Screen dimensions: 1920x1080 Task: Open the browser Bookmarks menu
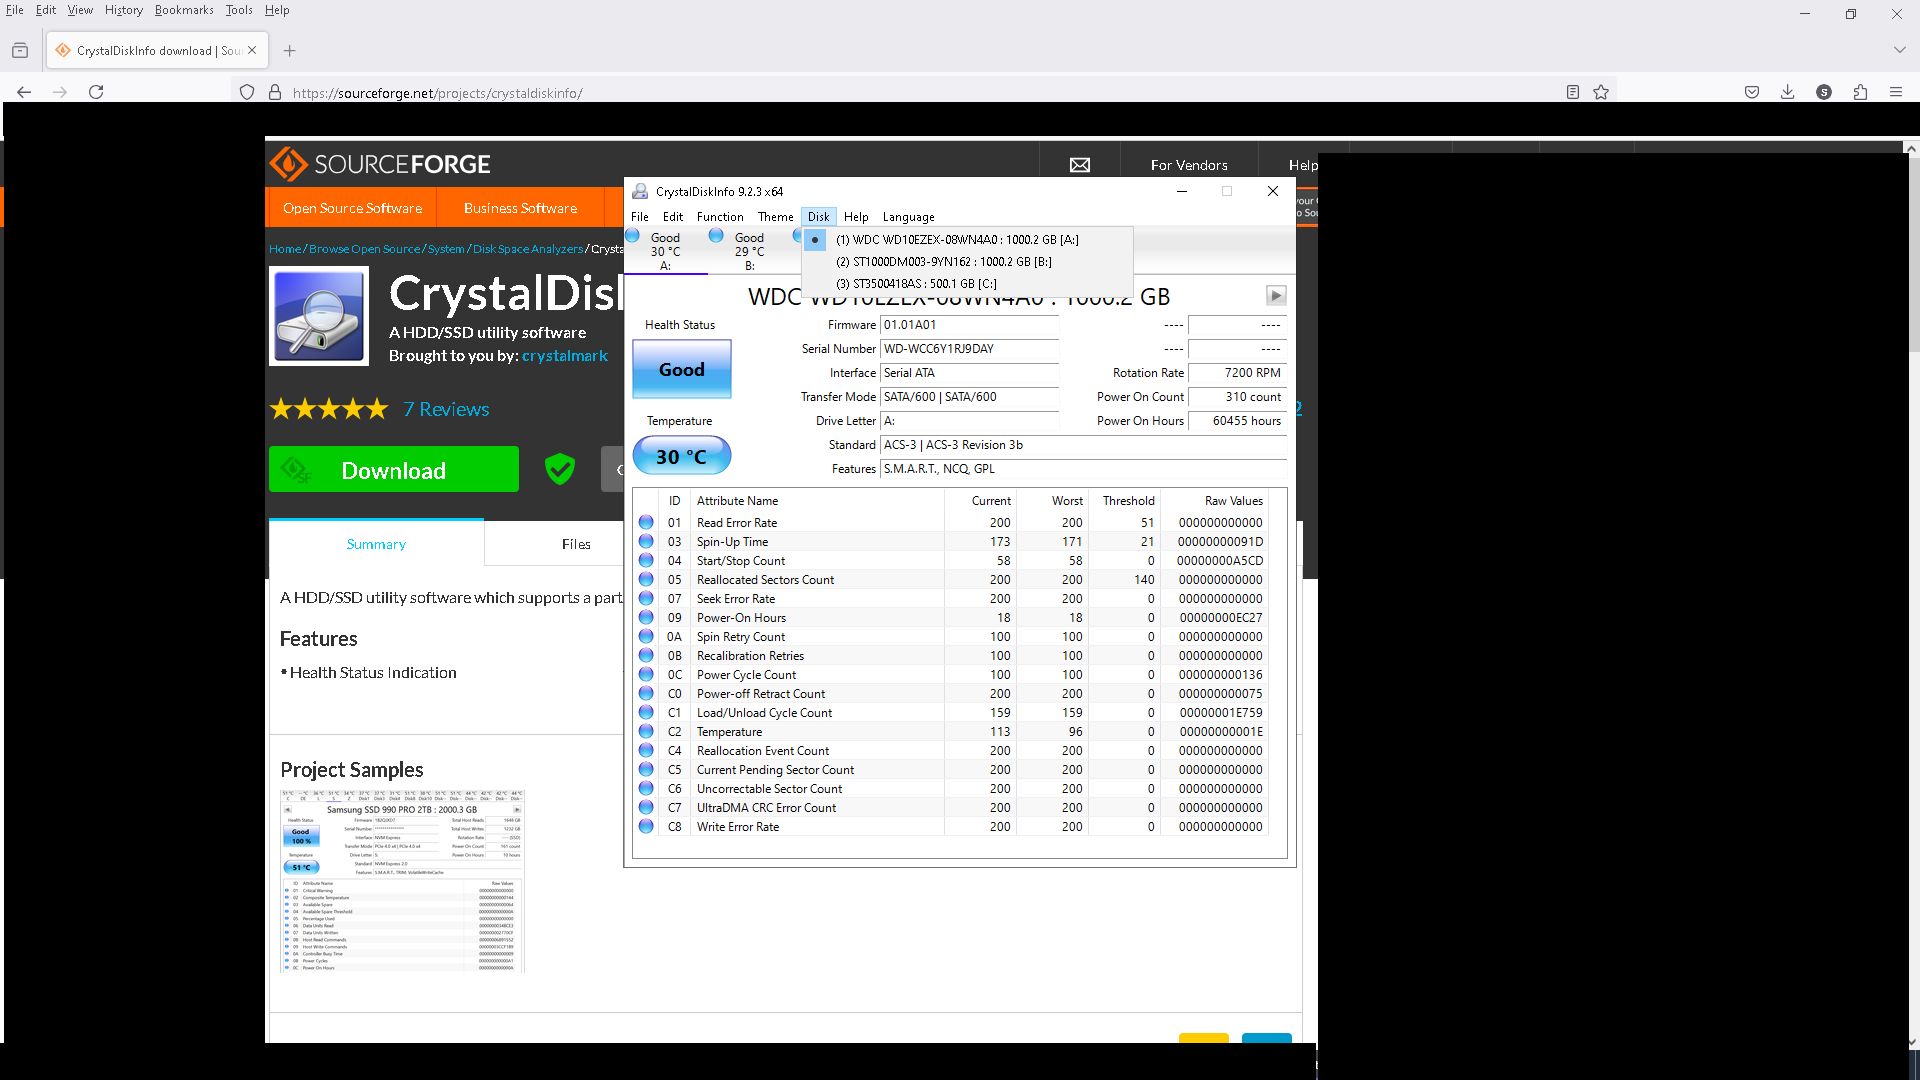point(184,10)
